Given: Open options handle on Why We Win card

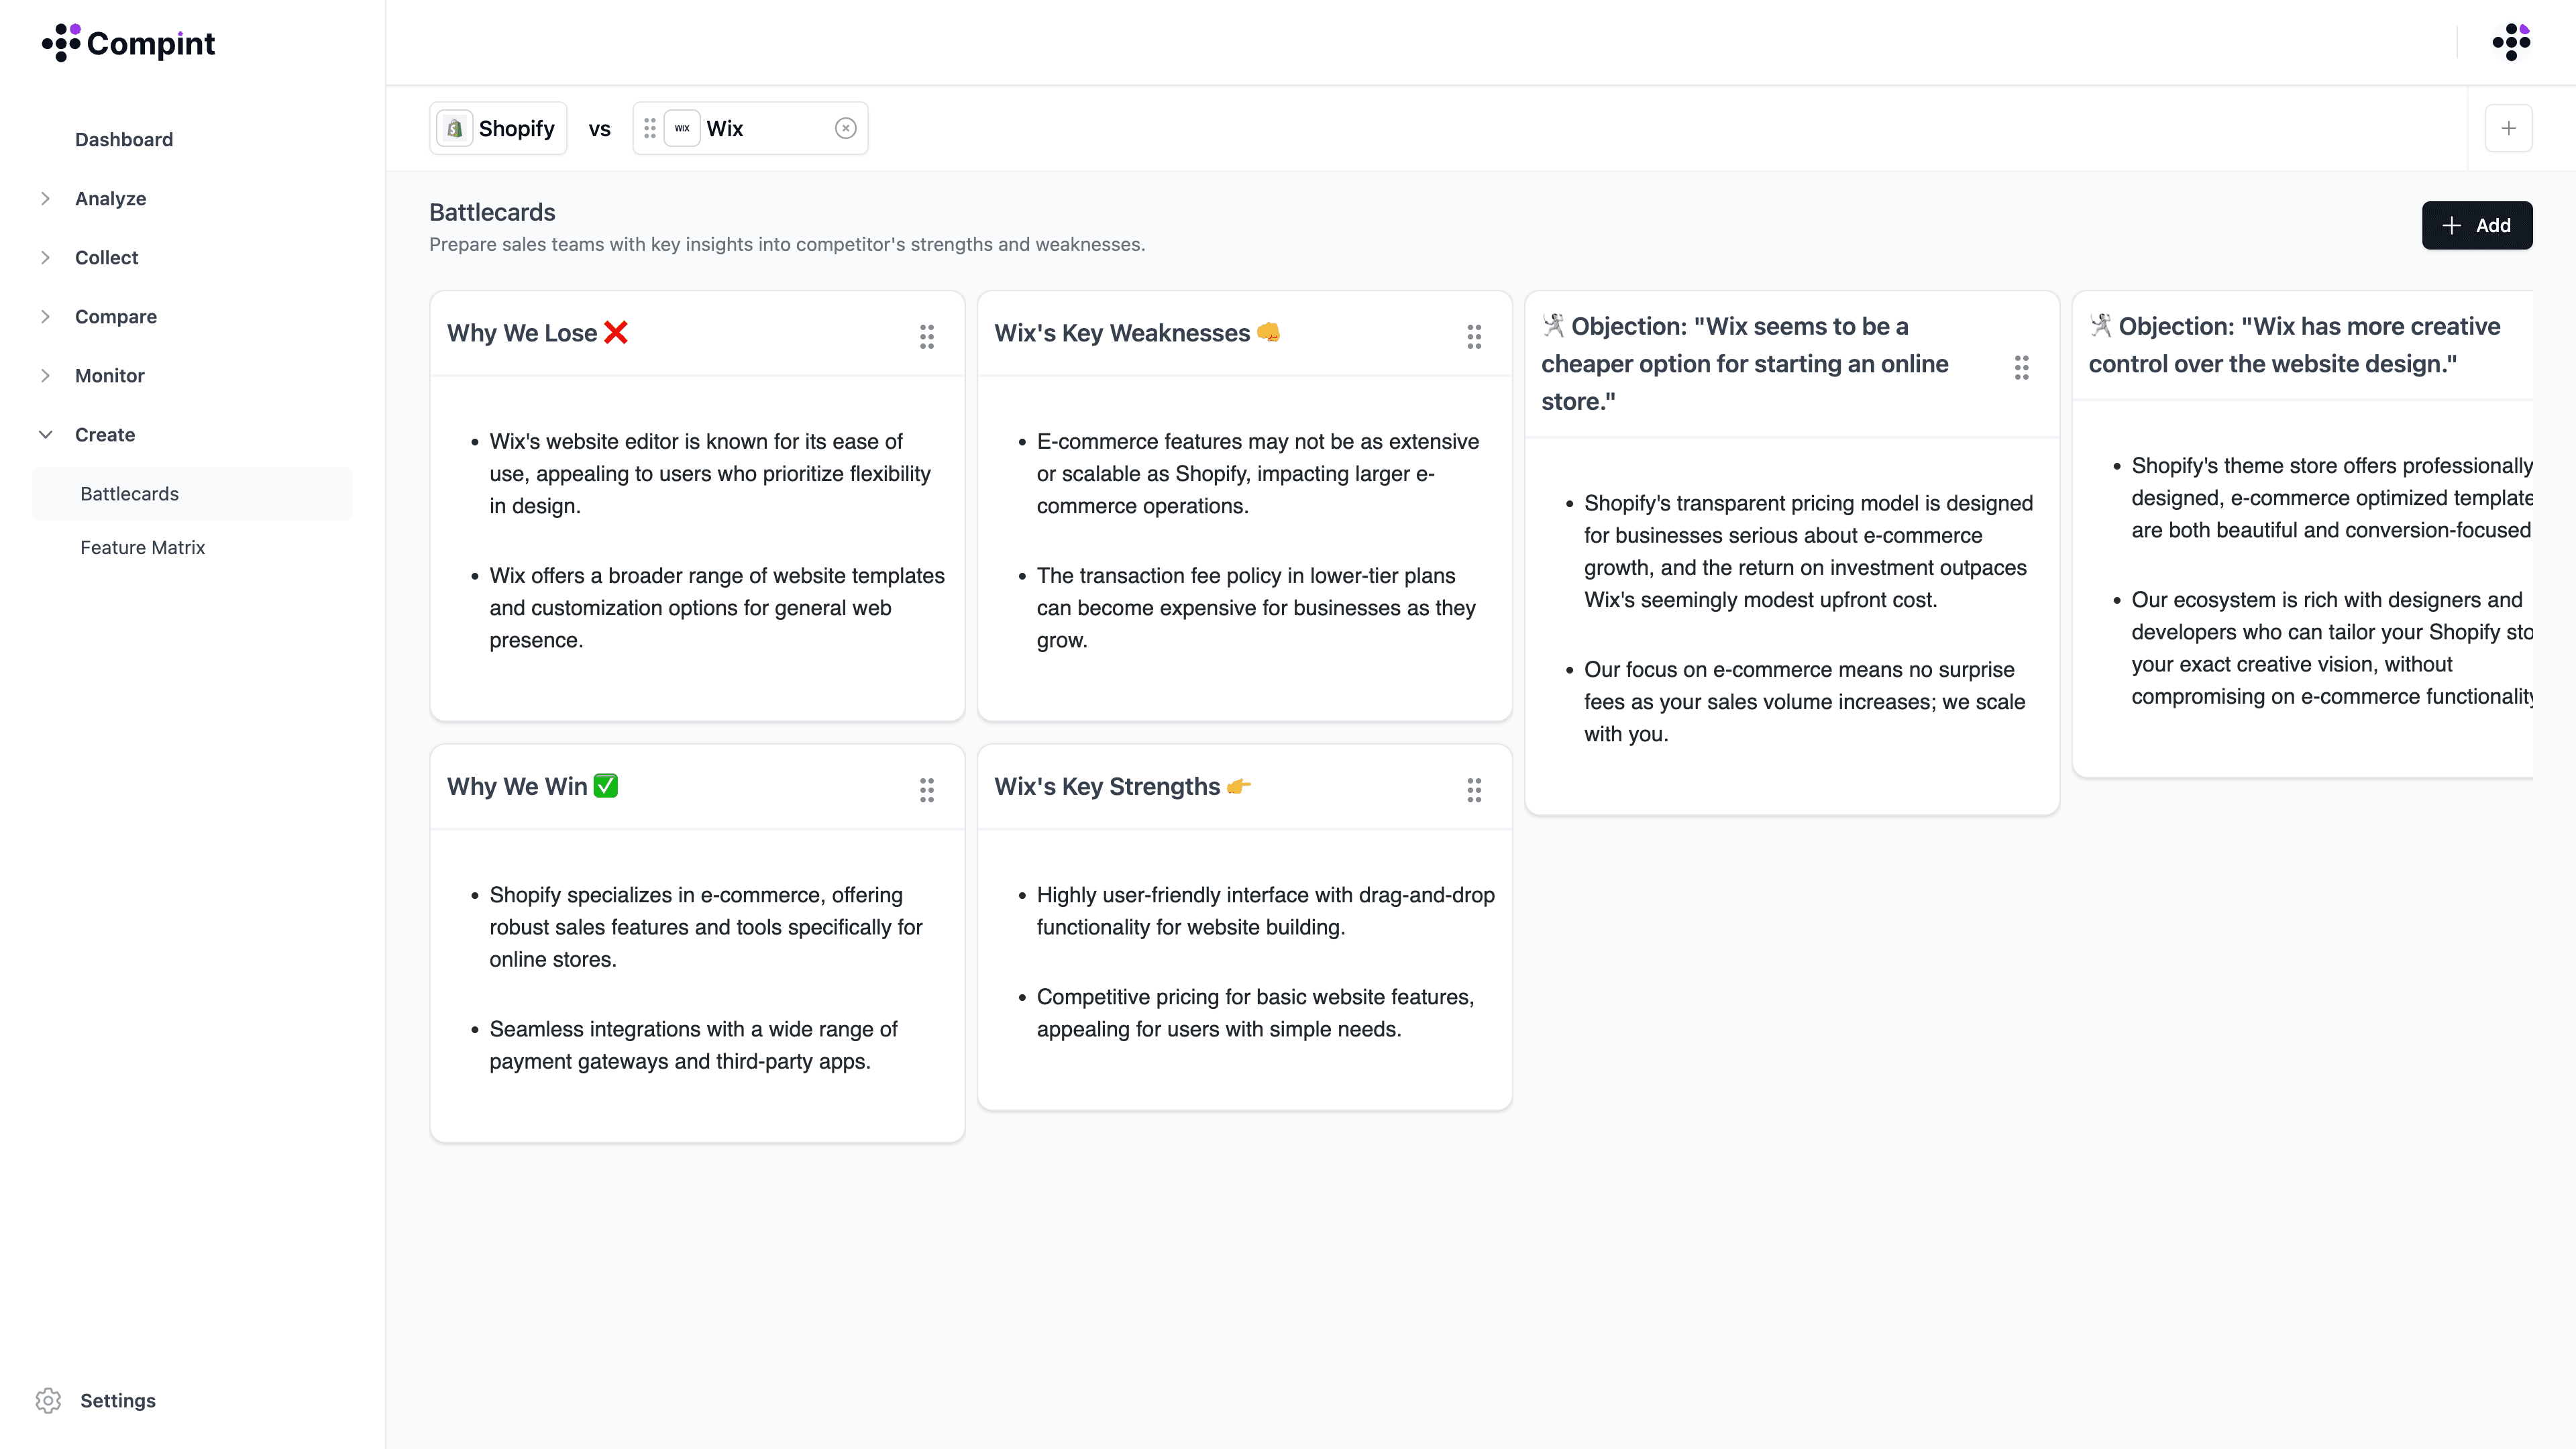Looking at the screenshot, I should tap(927, 790).
